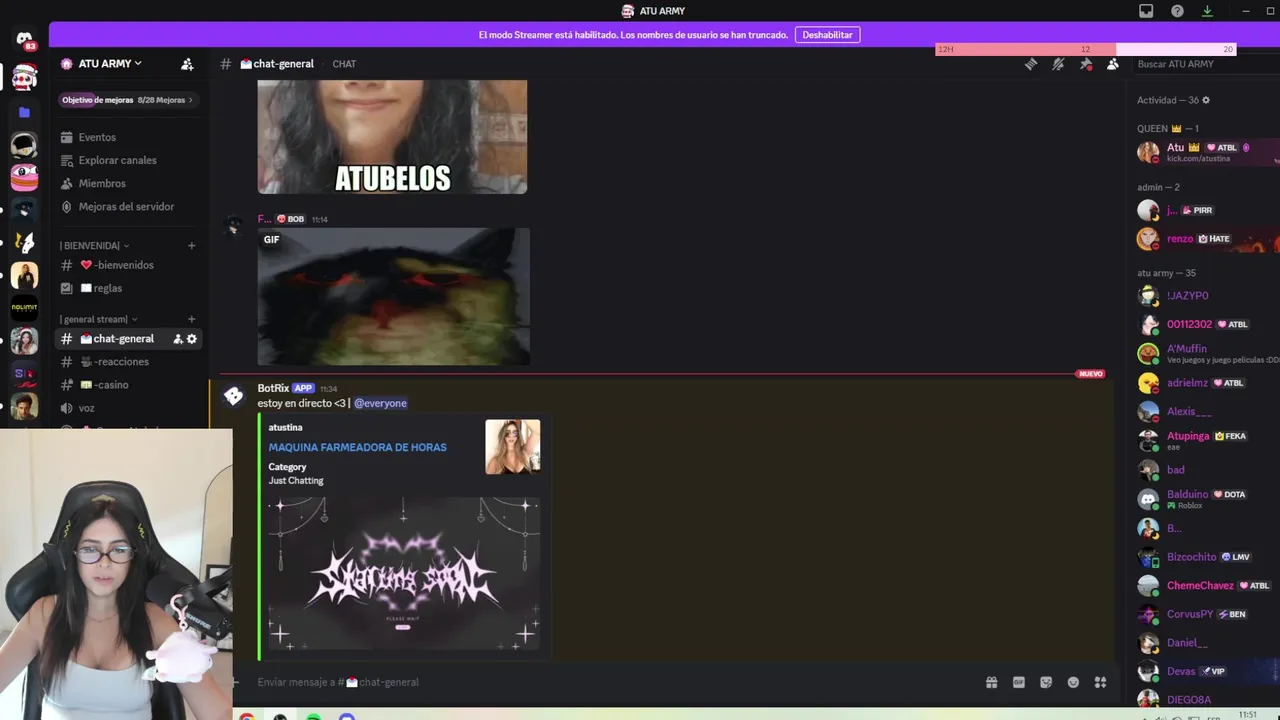The image size is (1280, 720).
Task: Expand Objetivo de mejoras arrow
Action: [x=190, y=100]
